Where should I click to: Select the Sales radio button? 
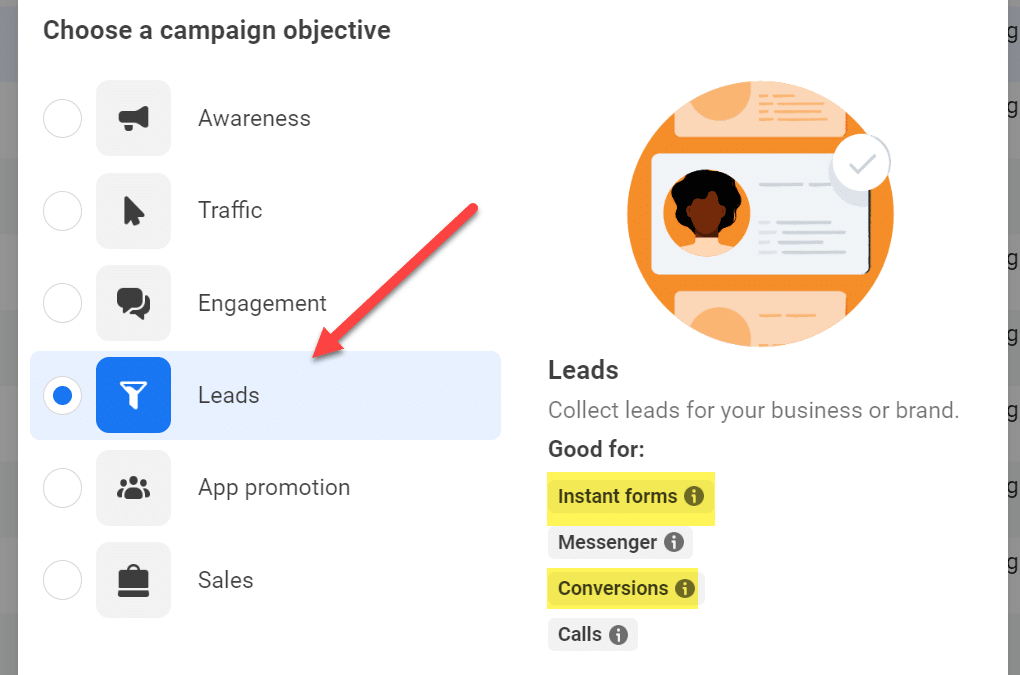[62, 580]
